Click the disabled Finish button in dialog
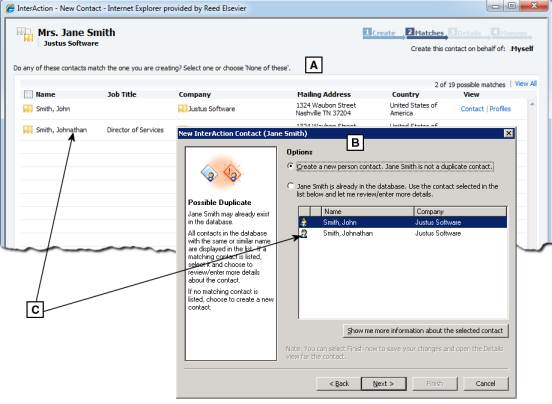The width and height of the screenshot is (552, 404). [435, 384]
